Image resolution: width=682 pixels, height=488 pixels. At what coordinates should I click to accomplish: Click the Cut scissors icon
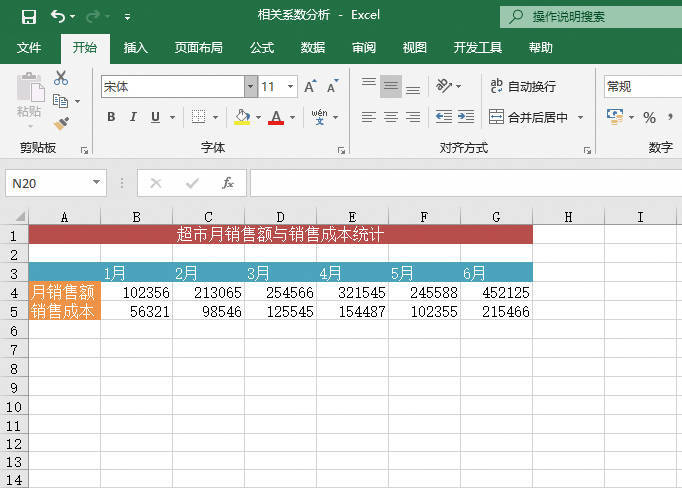coord(61,78)
